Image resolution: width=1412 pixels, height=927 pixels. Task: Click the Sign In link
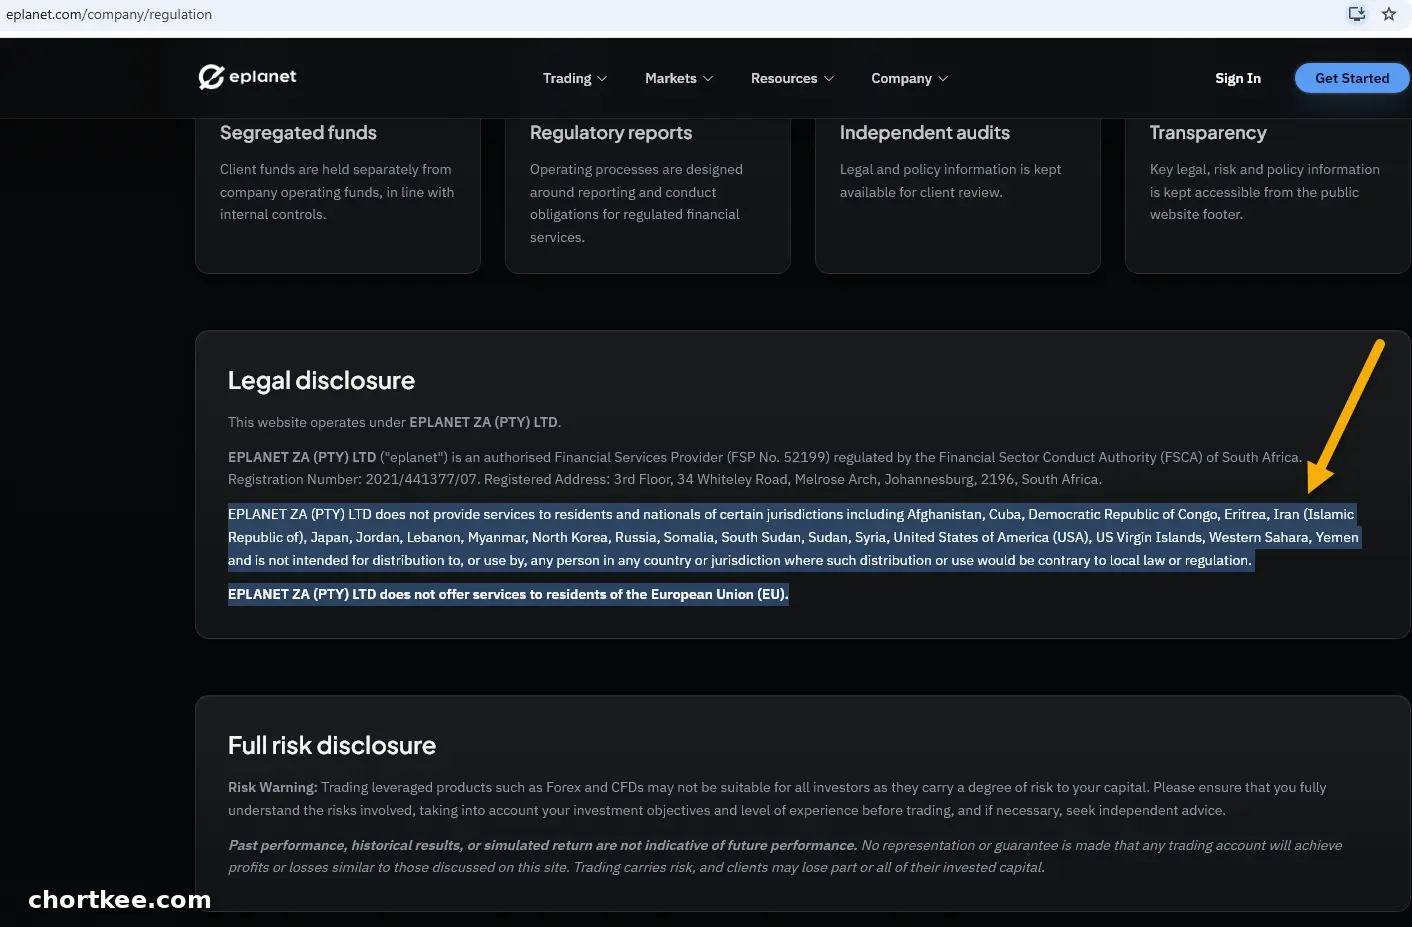1238,78
